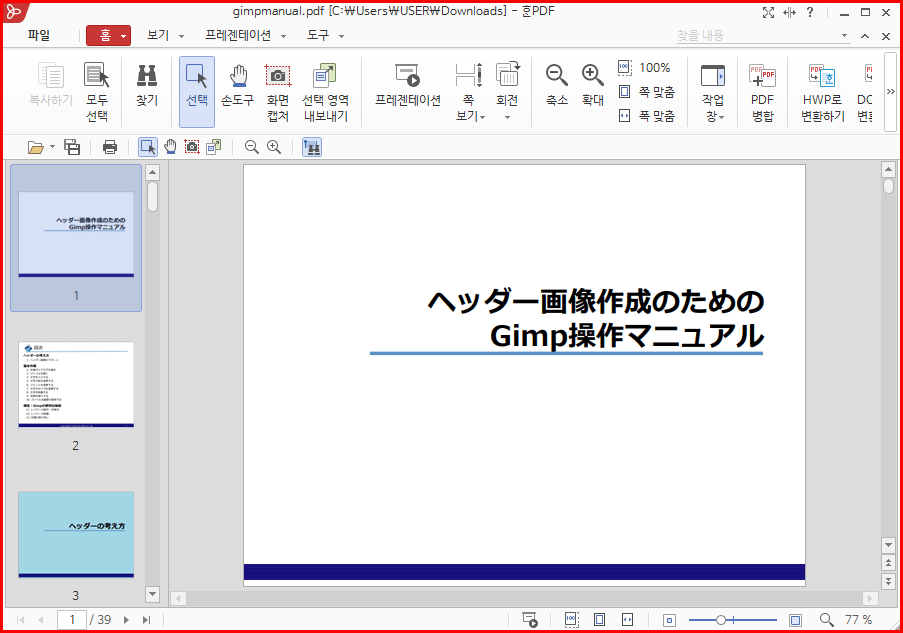Switch to the 손도구 hand tool in the ribbon
This screenshot has width=903, height=633.
click(237, 85)
